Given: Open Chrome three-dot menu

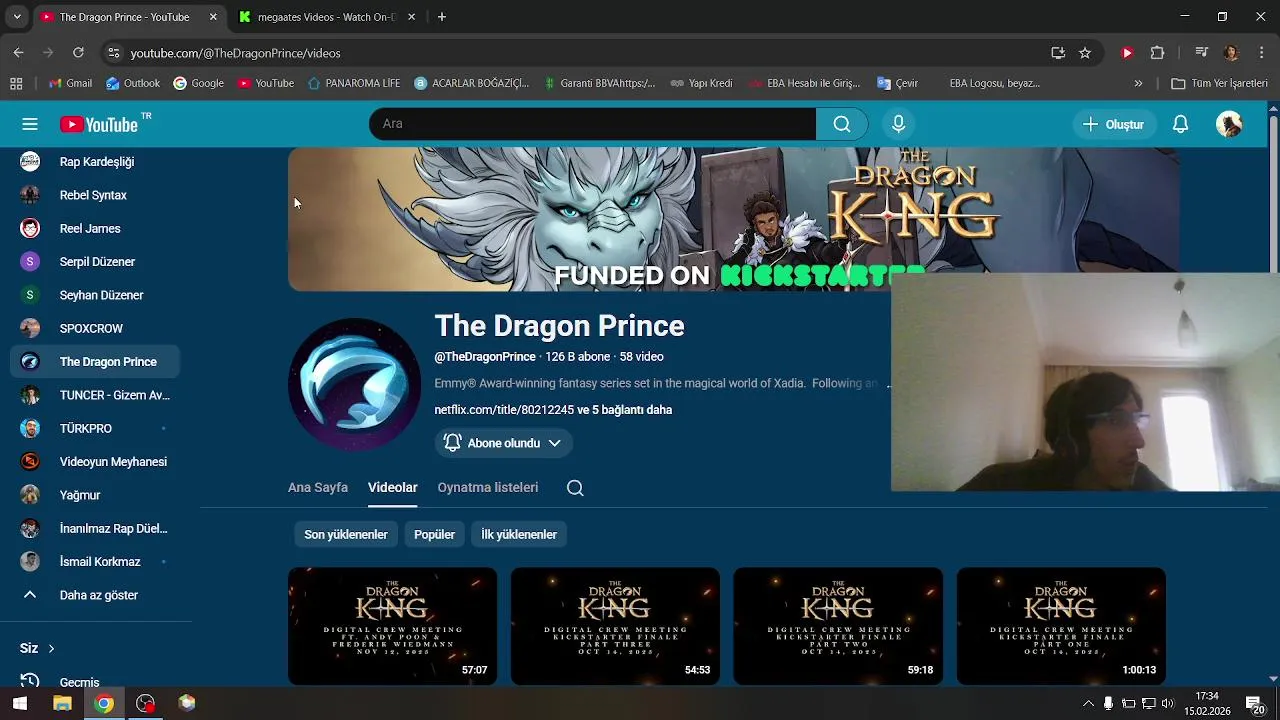Looking at the screenshot, I should point(1260,53).
